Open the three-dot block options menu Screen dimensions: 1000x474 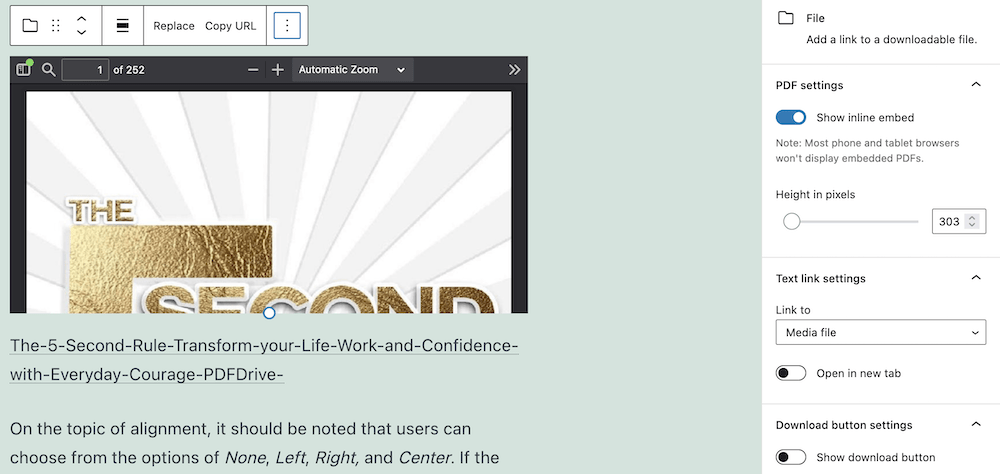287,26
